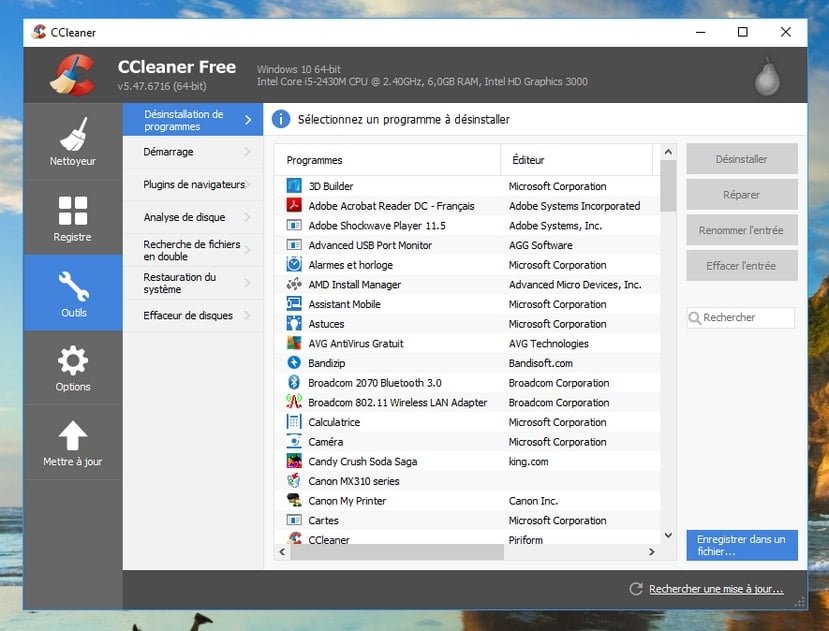Click the Caméra icon

(294, 441)
